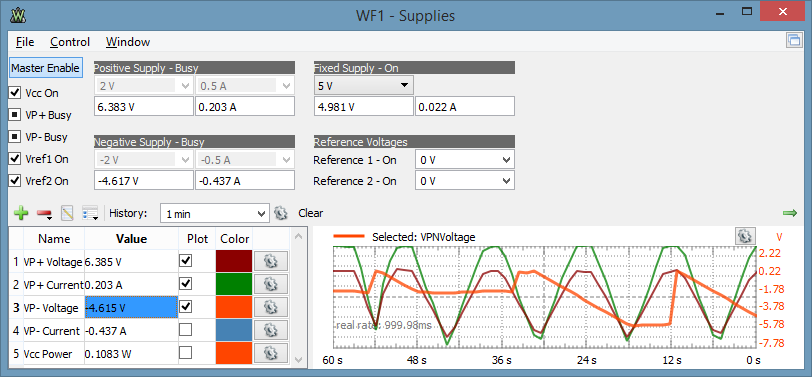Open the plot settings gear icon

pyautogui.click(x=745, y=236)
